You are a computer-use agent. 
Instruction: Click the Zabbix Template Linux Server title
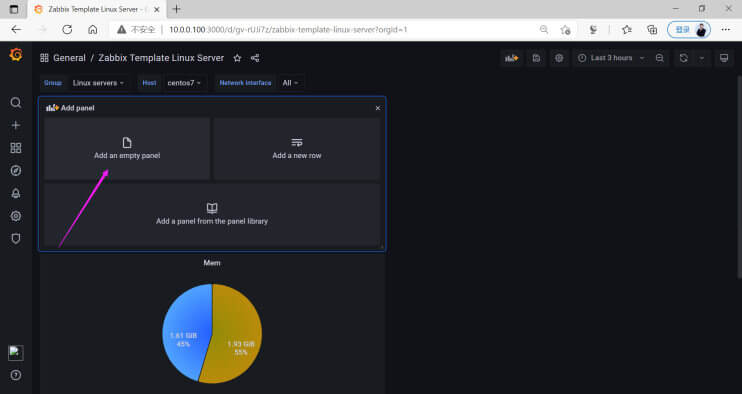[161, 58]
